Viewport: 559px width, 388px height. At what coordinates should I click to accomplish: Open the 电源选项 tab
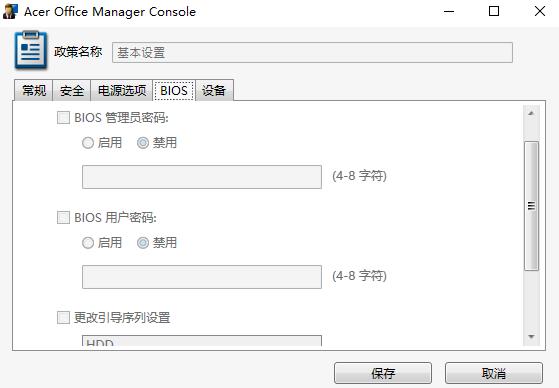(122, 91)
